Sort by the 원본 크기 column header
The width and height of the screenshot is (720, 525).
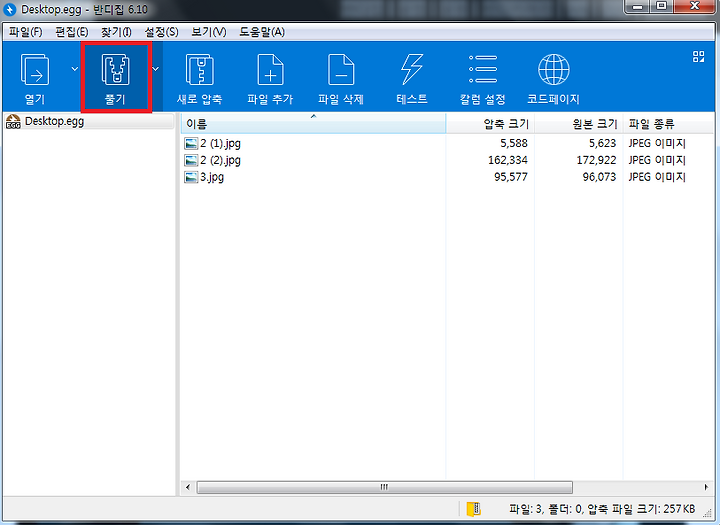(x=579, y=124)
